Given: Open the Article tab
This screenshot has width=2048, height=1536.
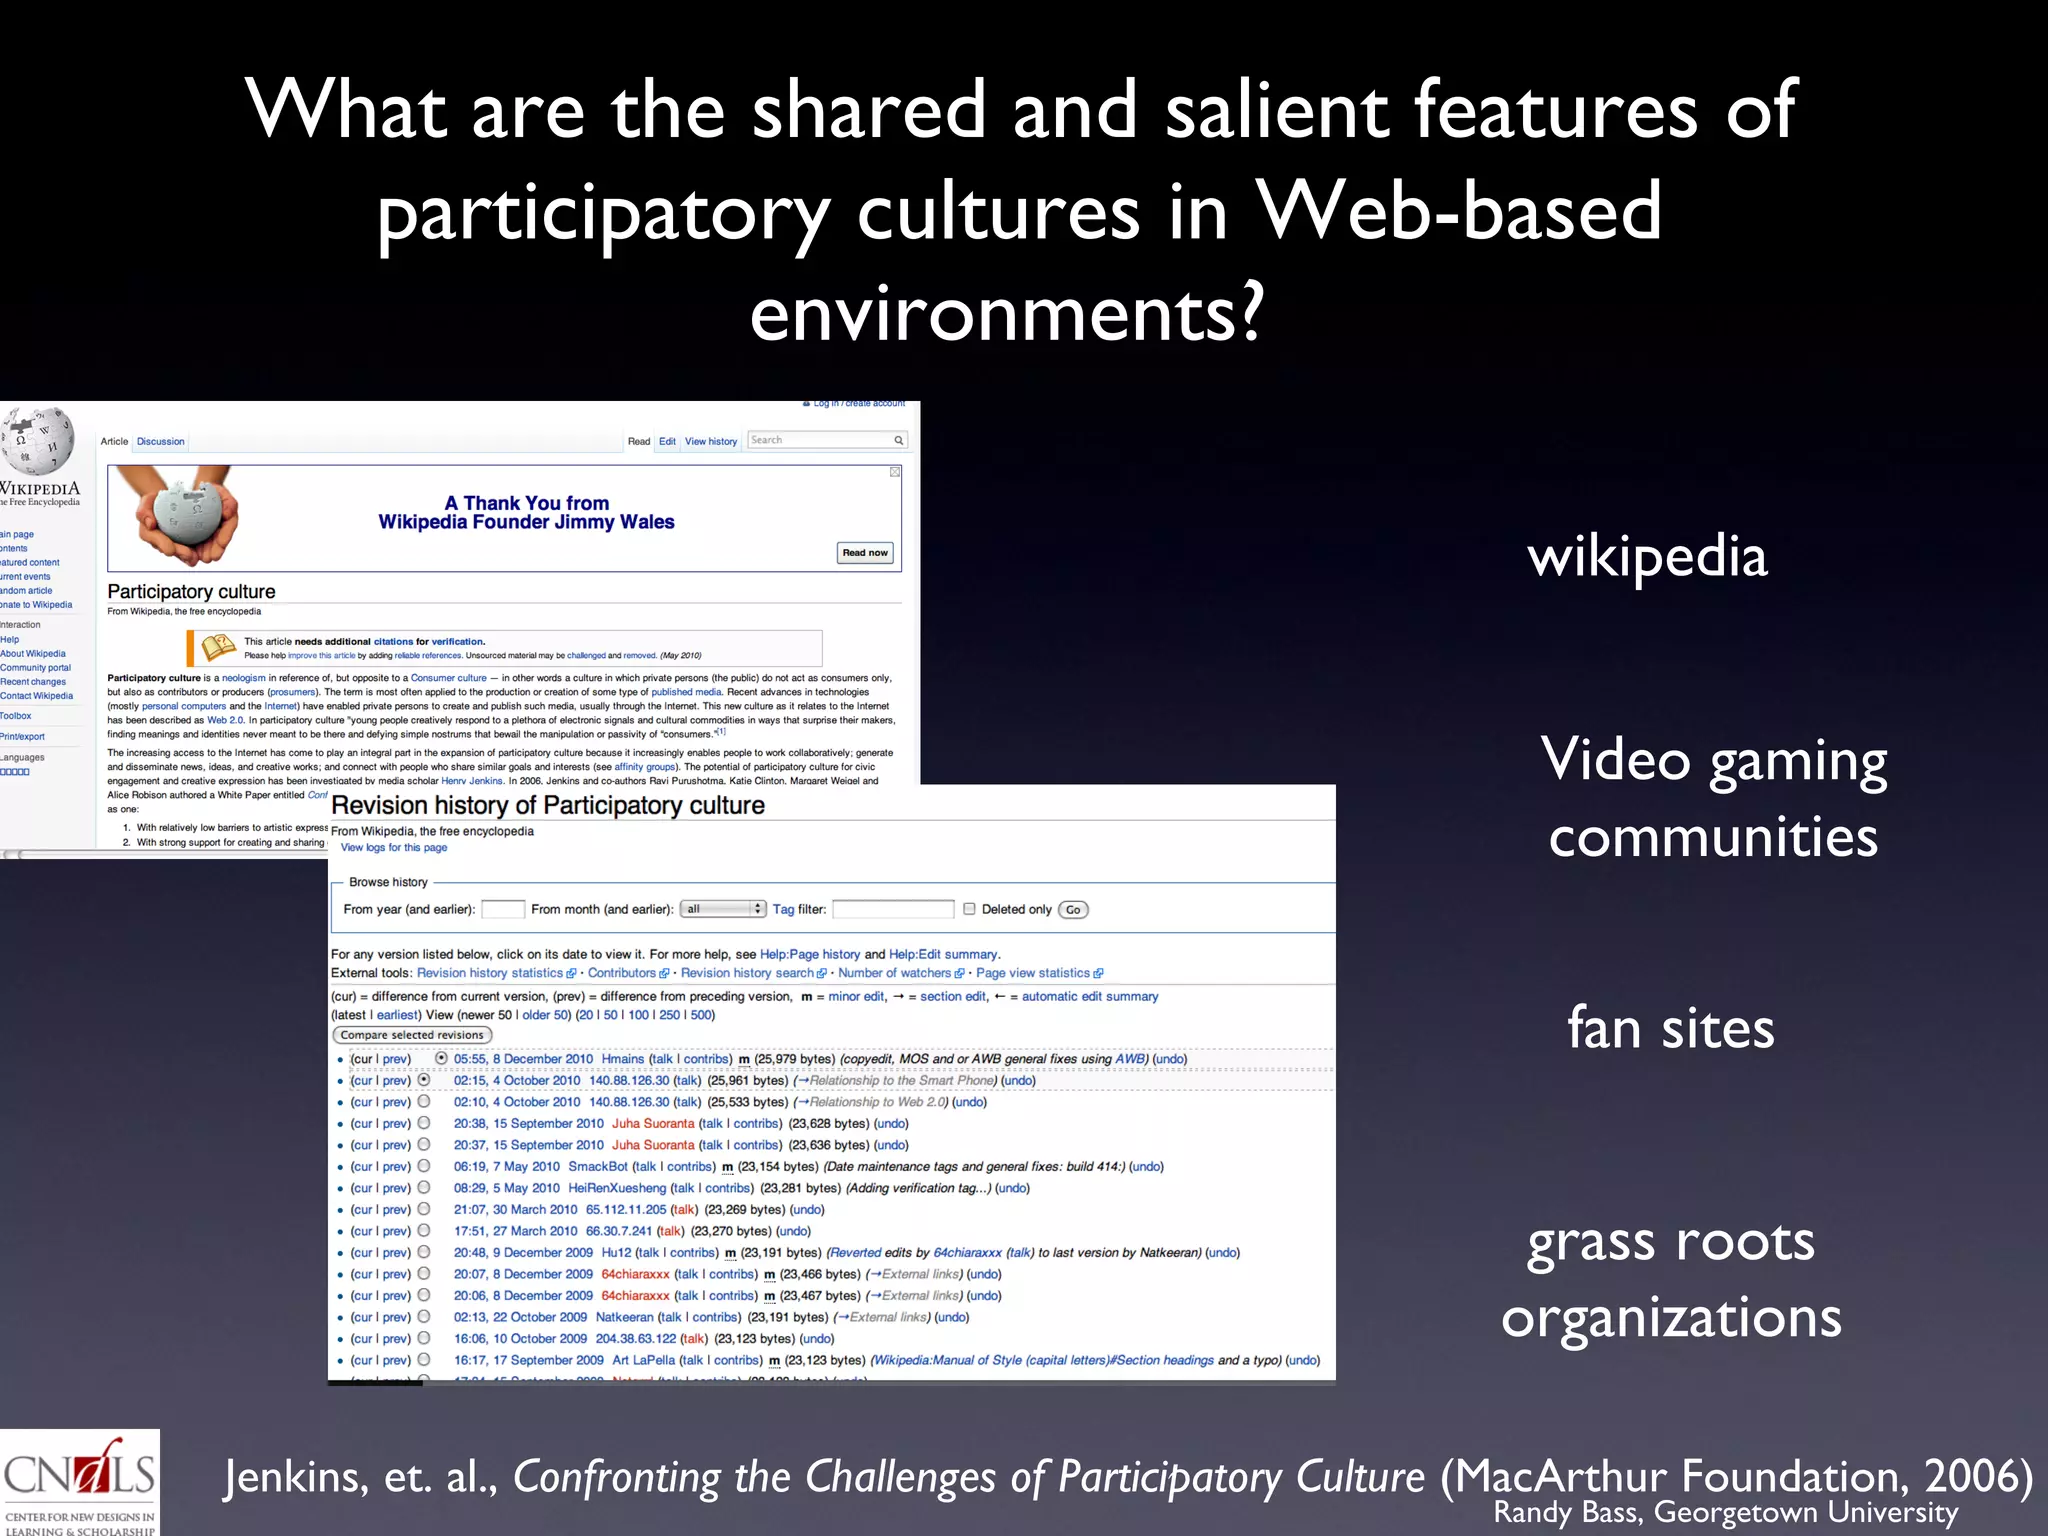Looking at the screenshot, I should [x=114, y=441].
